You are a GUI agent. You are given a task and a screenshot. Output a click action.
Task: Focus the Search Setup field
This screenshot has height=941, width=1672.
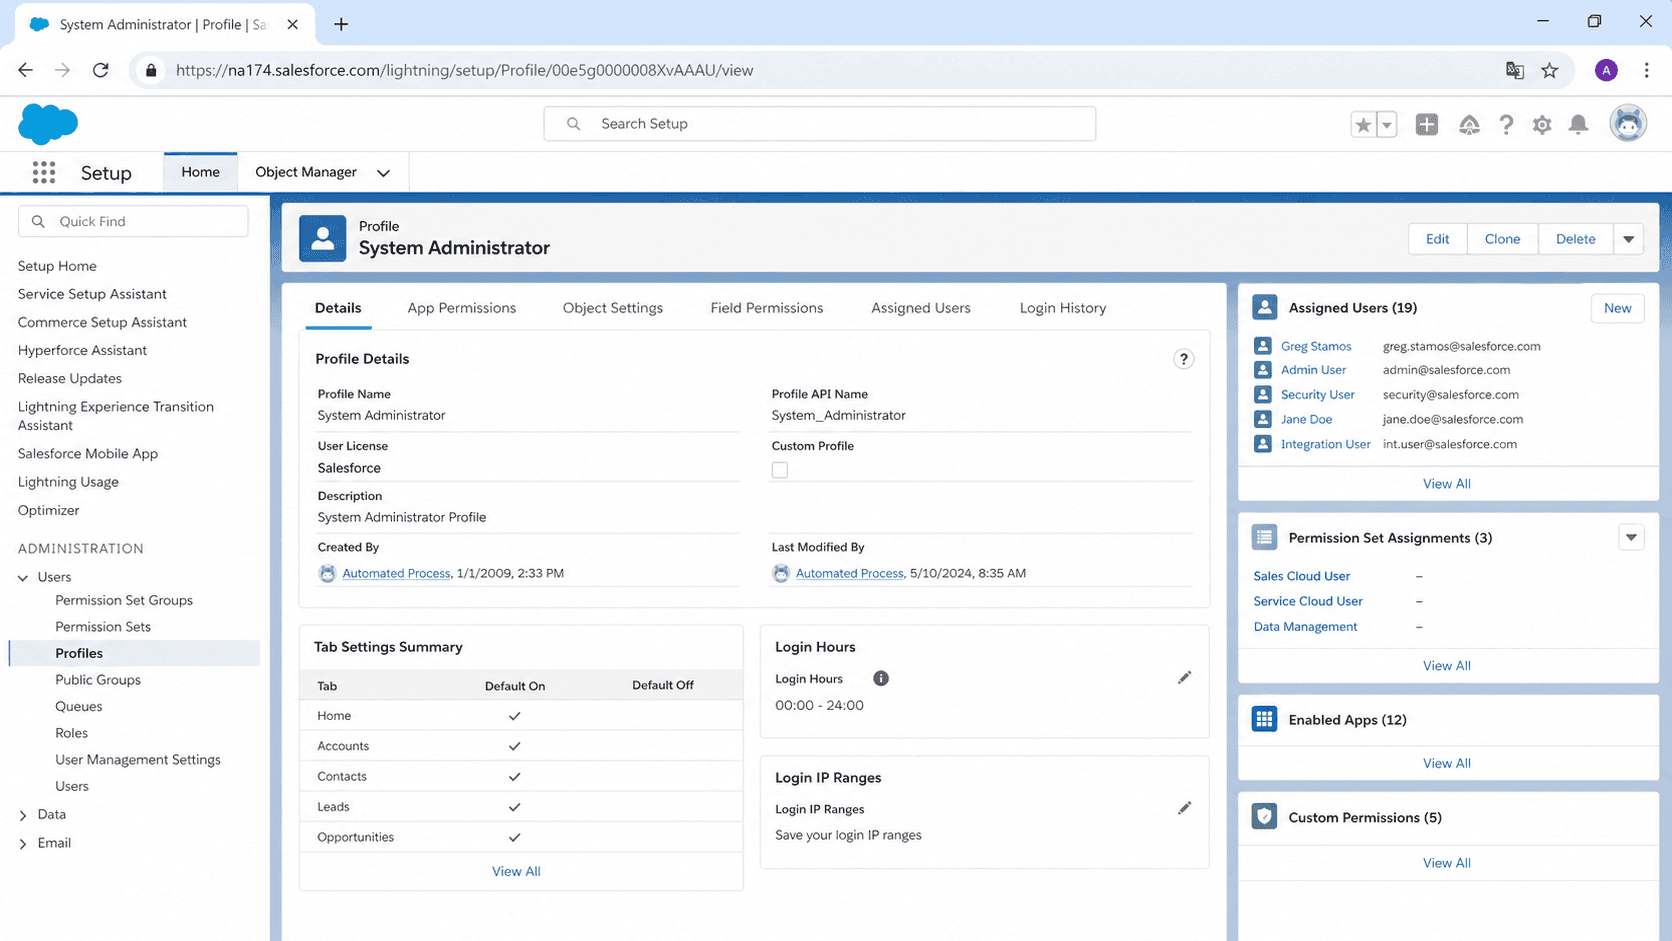(819, 124)
